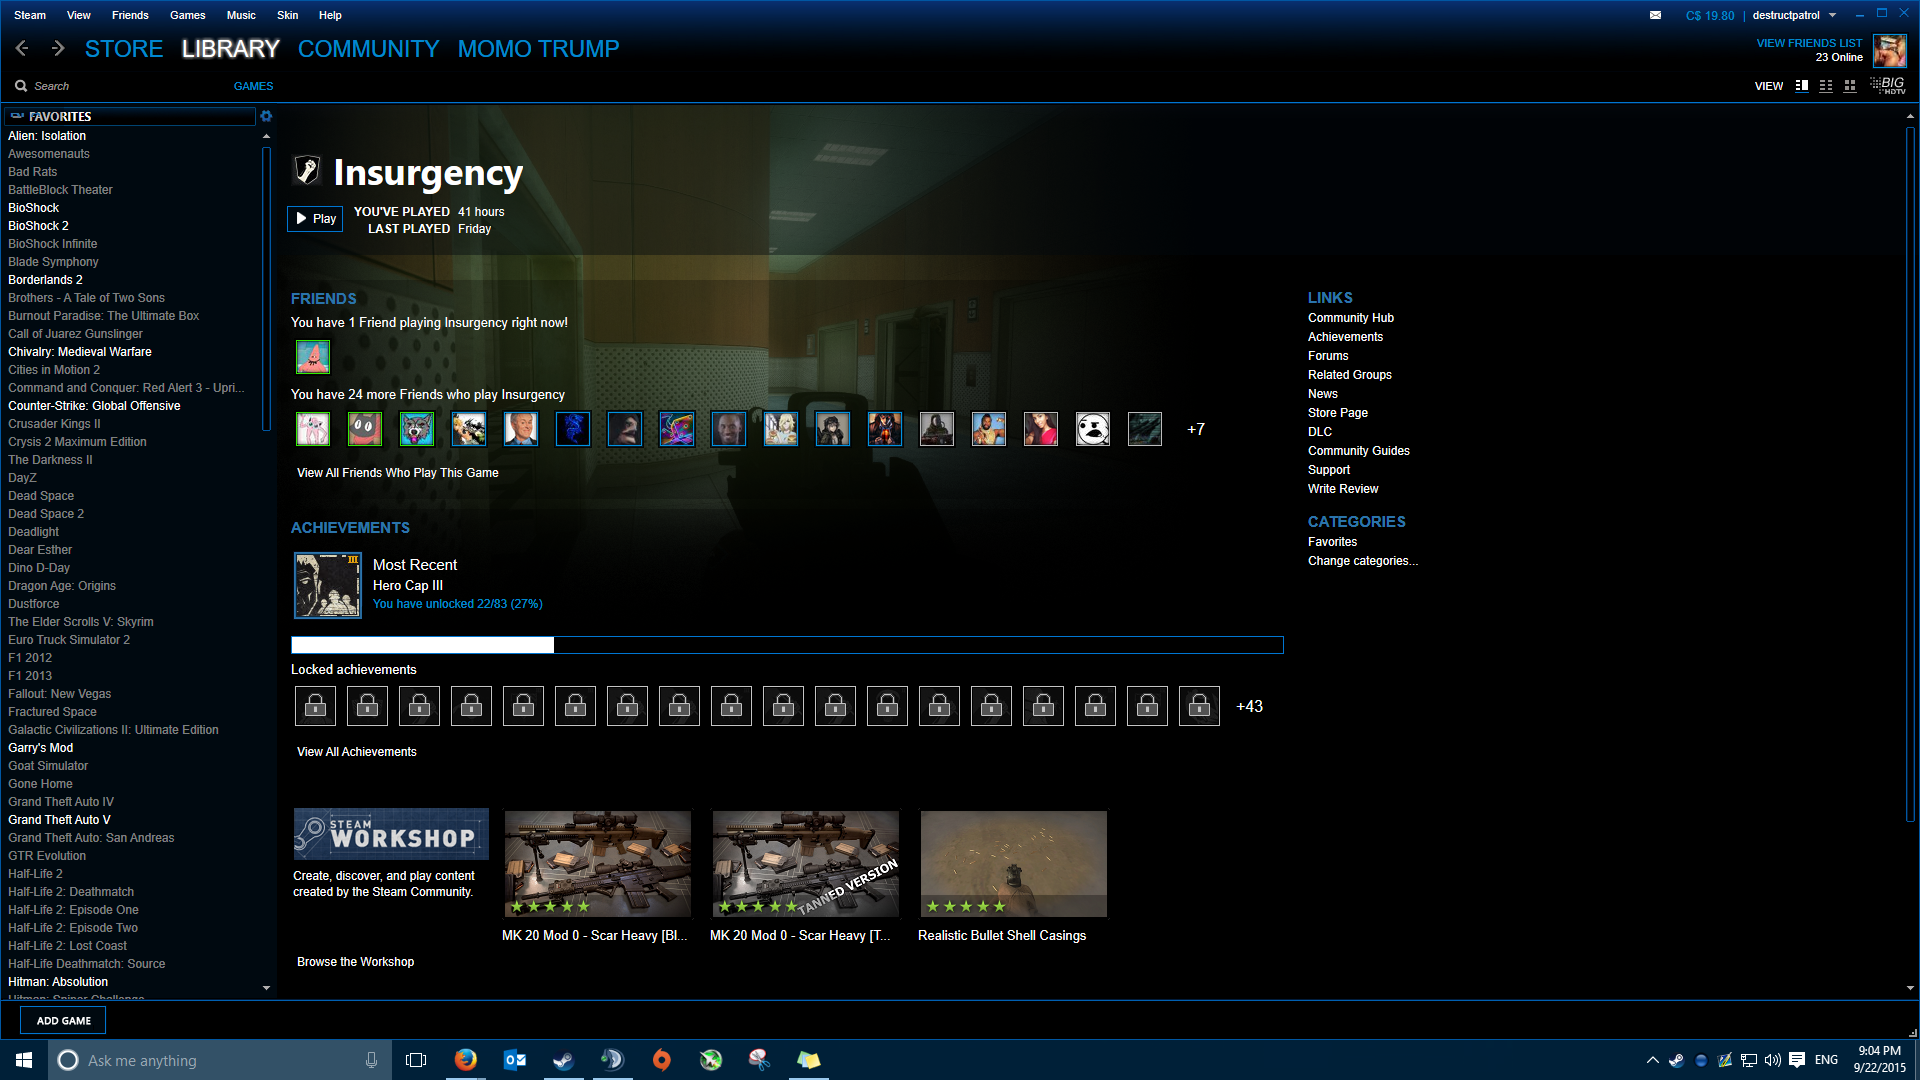Switch to the COMMUNITY tab
This screenshot has width=1920, height=1080.
[368, 49]
